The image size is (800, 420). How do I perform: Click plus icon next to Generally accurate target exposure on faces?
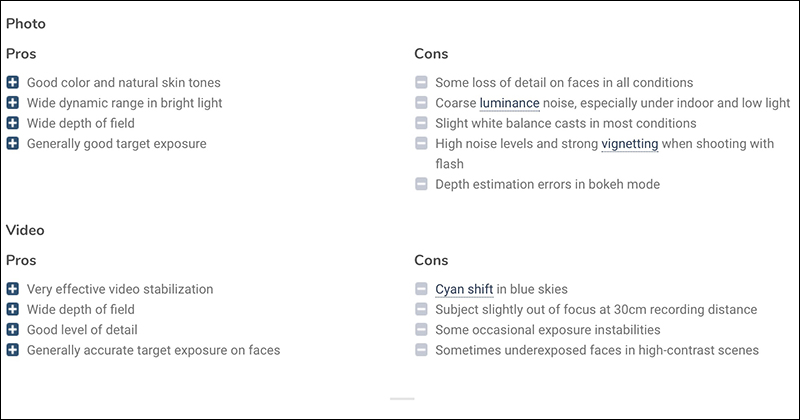13,350
